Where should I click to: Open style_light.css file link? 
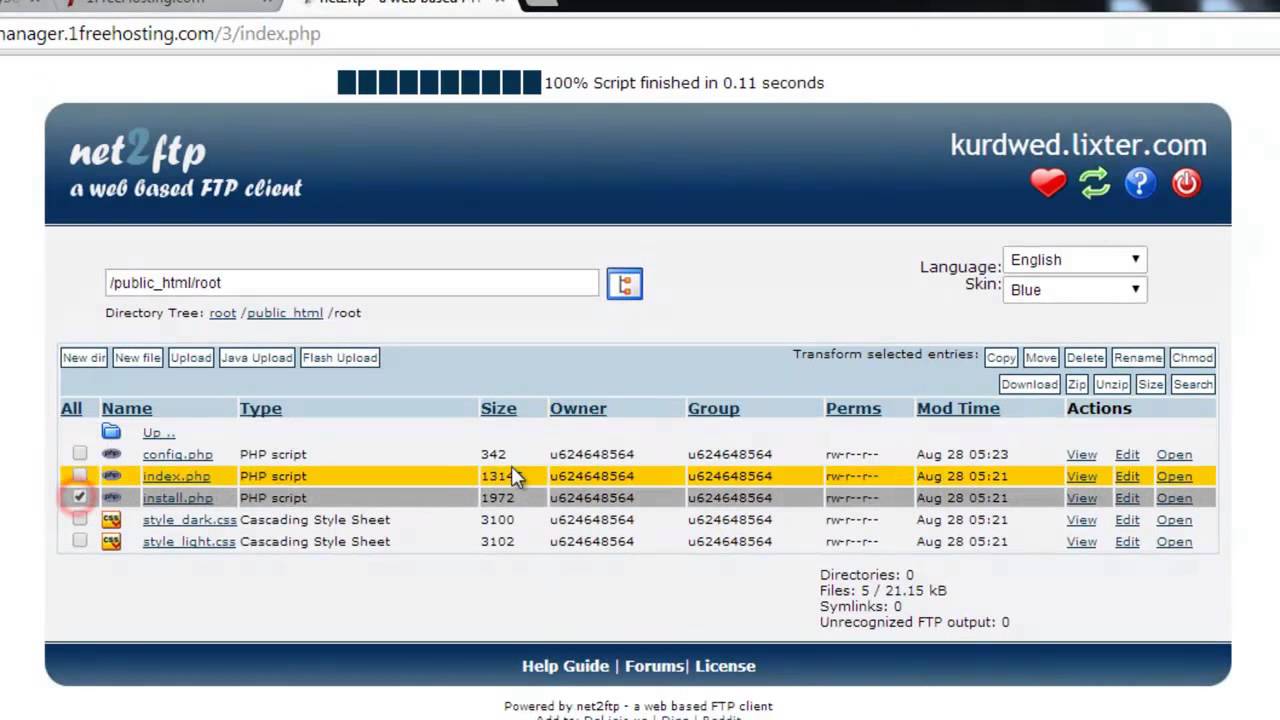point(189,542)
